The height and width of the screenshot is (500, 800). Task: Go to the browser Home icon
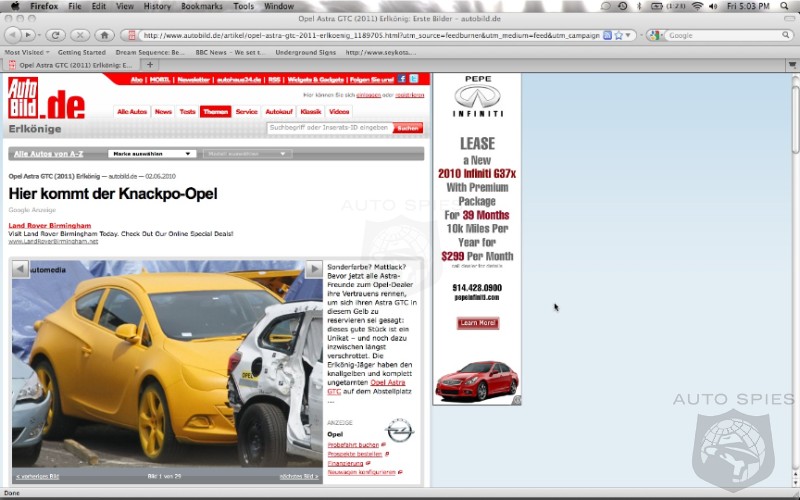coord(104,35)
